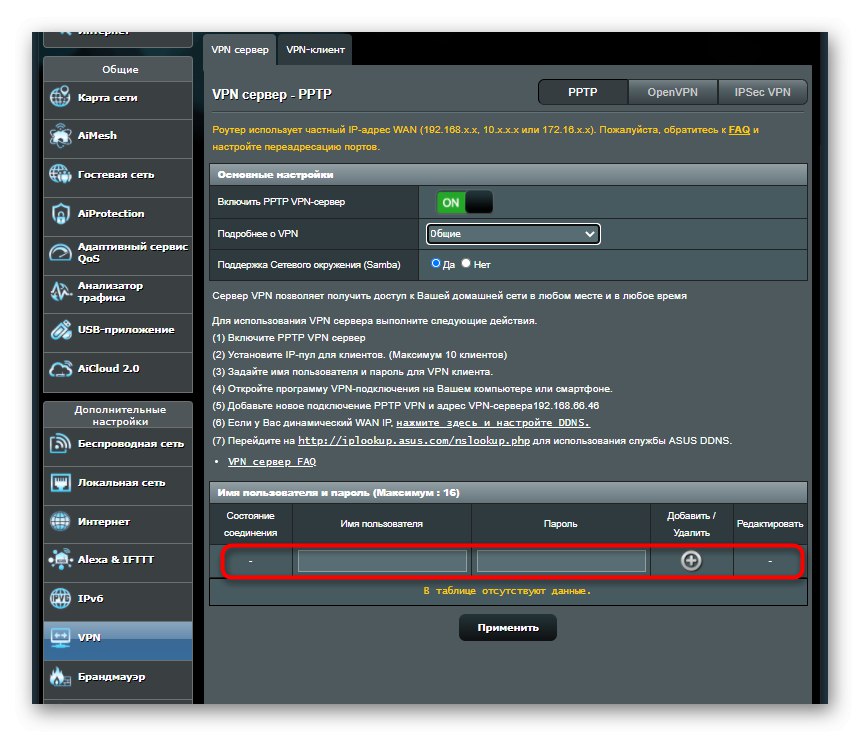Open the USB-приложение icon

point(60,330)
